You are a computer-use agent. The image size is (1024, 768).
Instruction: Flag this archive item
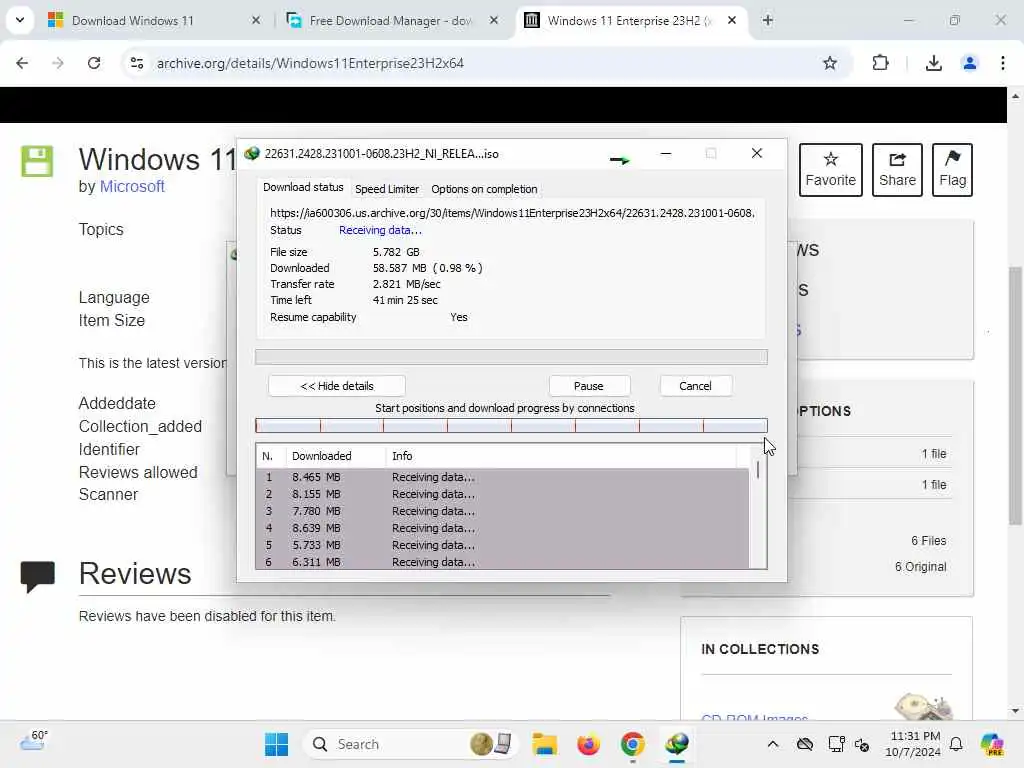[x=952, y=170]
